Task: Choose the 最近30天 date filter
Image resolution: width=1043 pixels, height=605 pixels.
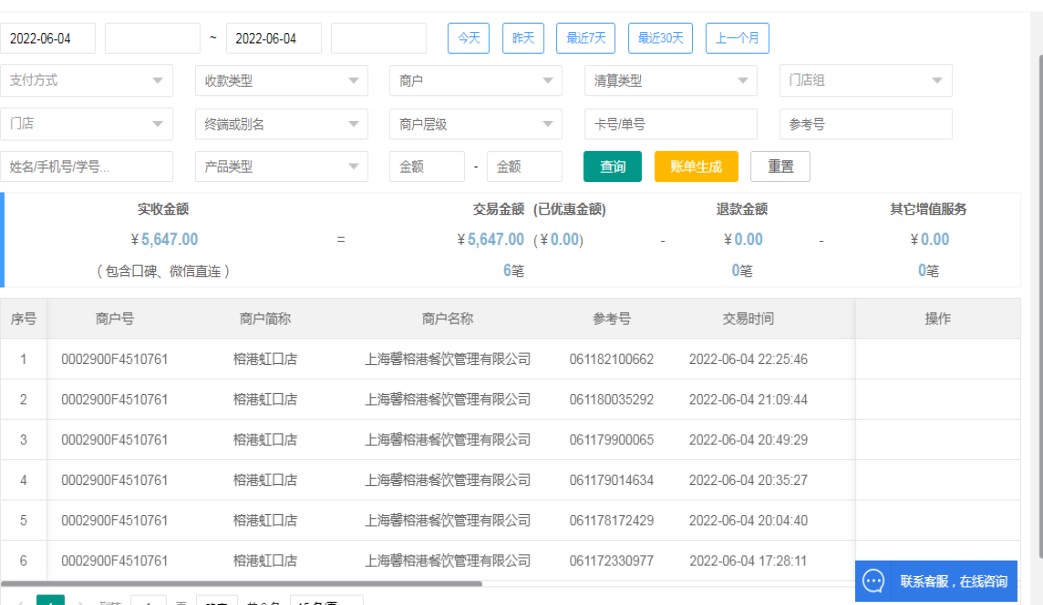Action: pyautogui.click(x=660, y=38)
